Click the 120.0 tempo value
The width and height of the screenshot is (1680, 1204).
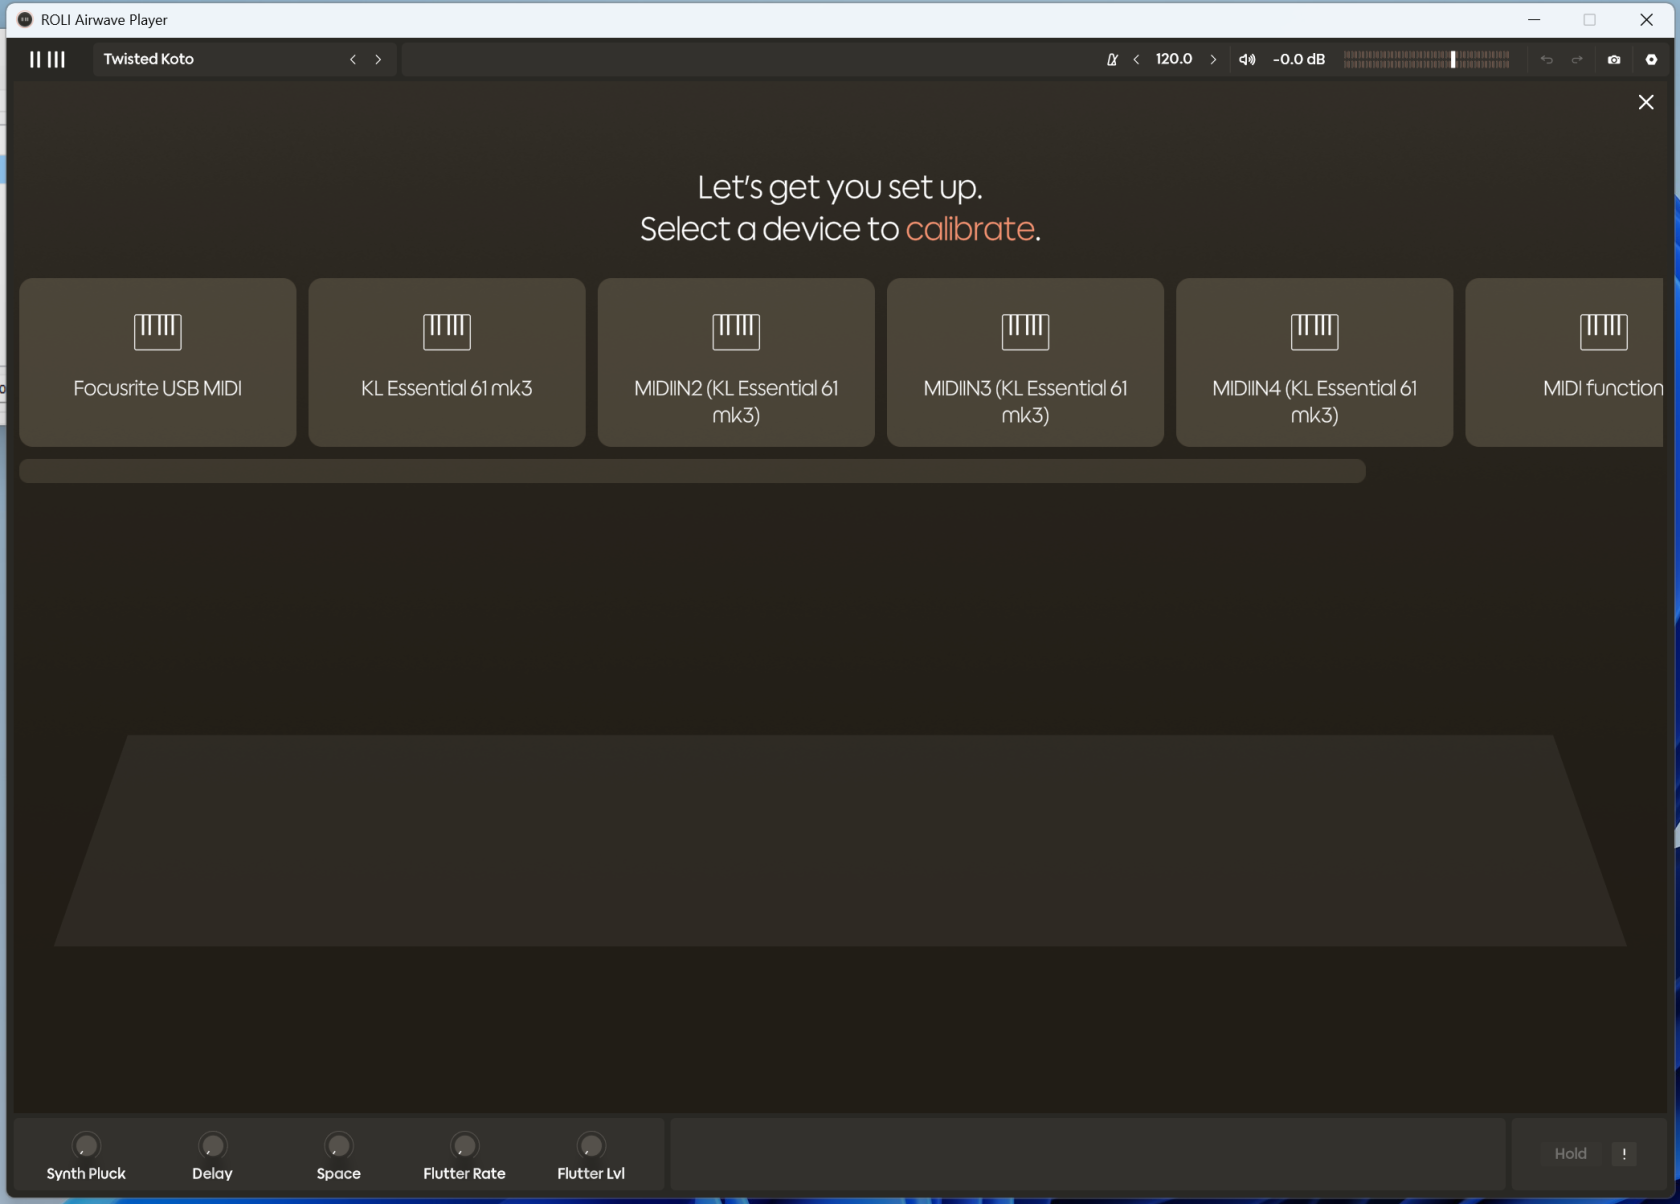tap(1174, 59)
